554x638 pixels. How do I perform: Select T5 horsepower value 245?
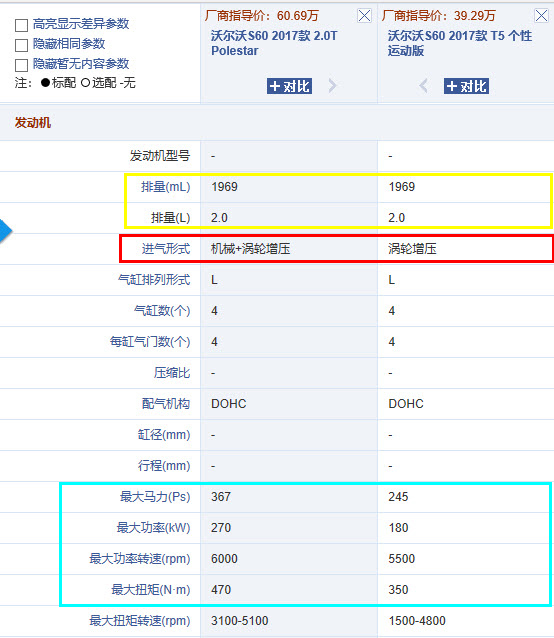click(x=398, y=497)
